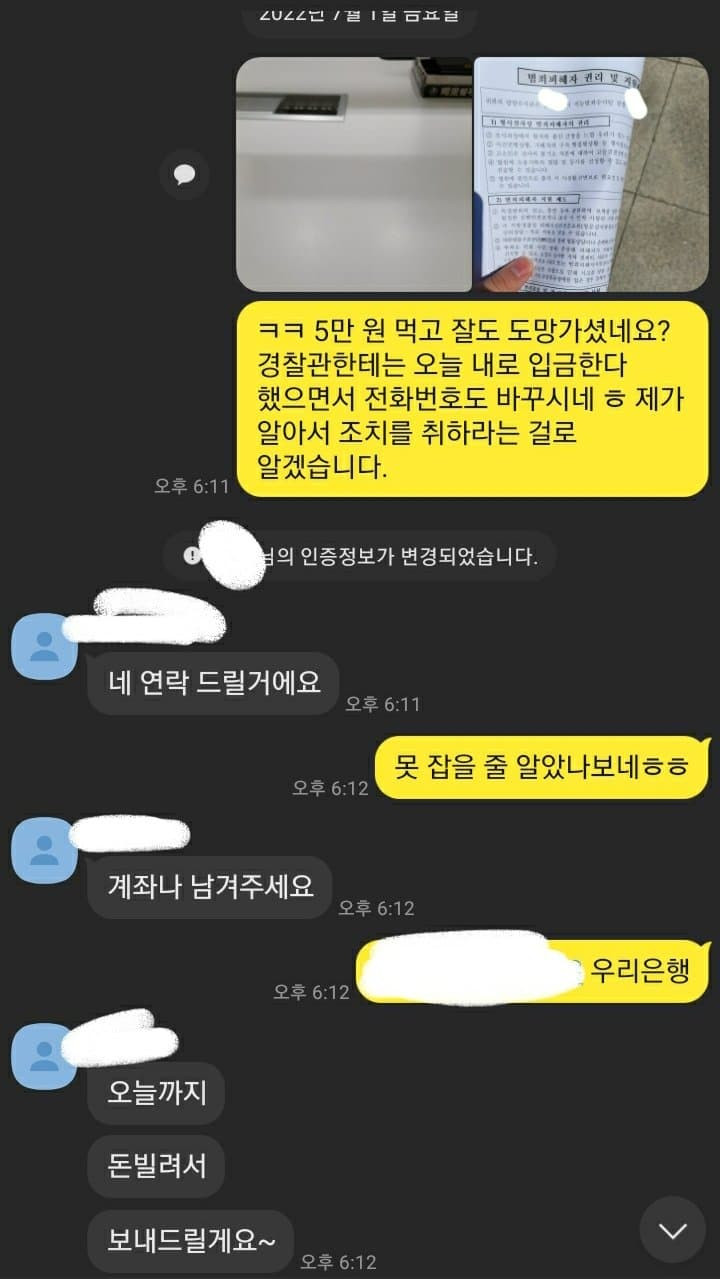
Task: Open the right document photo thumbnail
Action: (591, 174)
